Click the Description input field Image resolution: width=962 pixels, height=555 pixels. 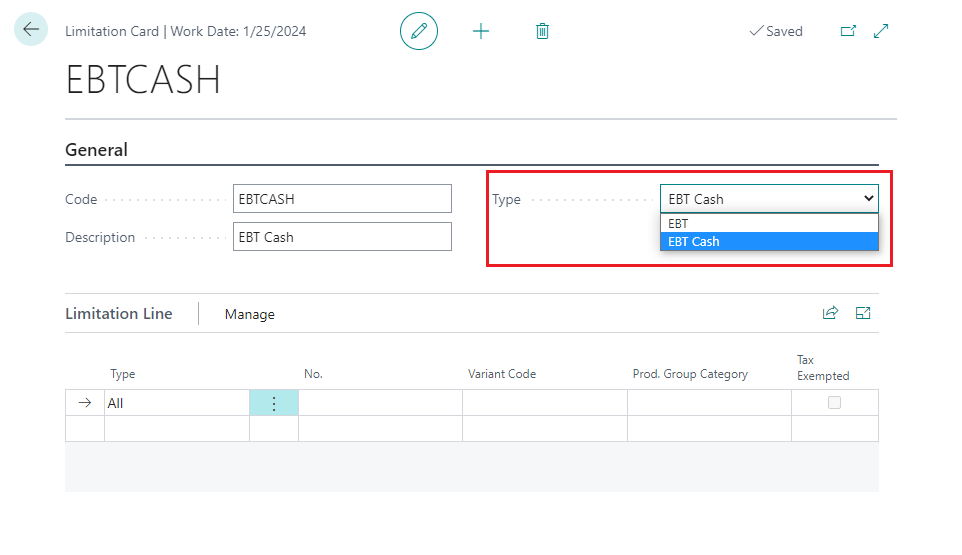tap(342, 237)
